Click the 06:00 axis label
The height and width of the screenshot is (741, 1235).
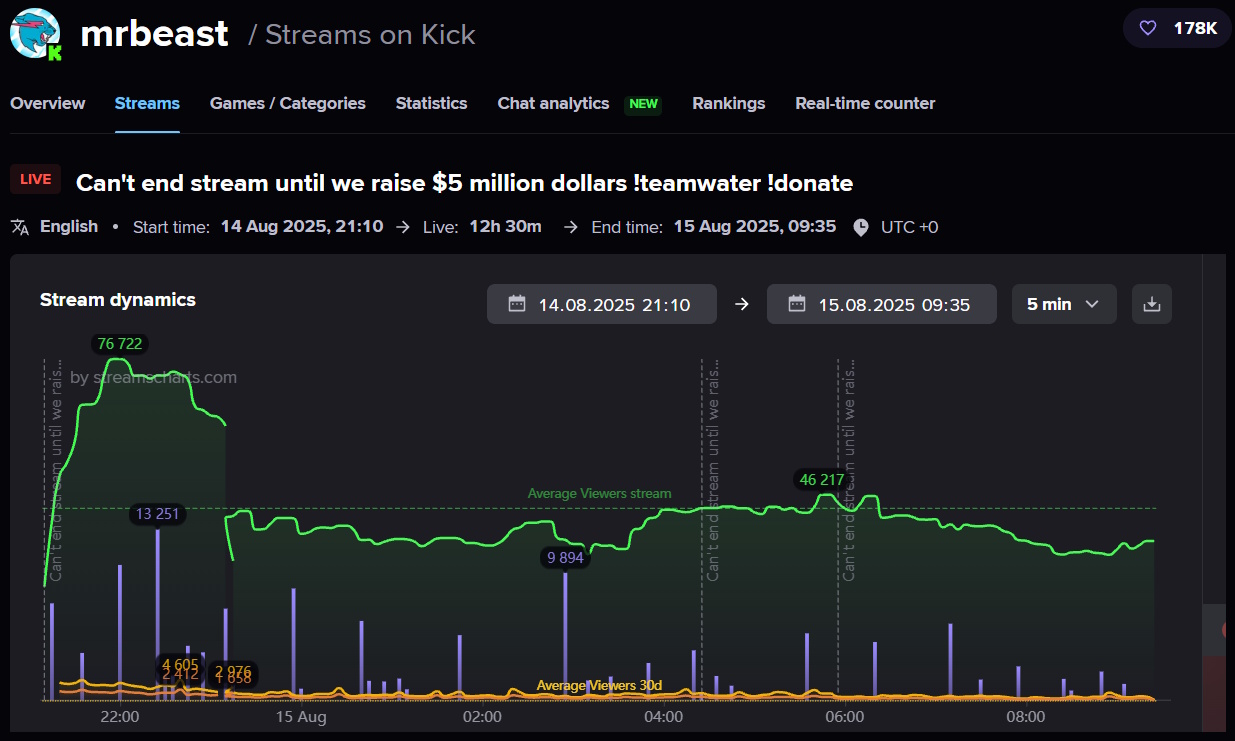pos(845,717)
